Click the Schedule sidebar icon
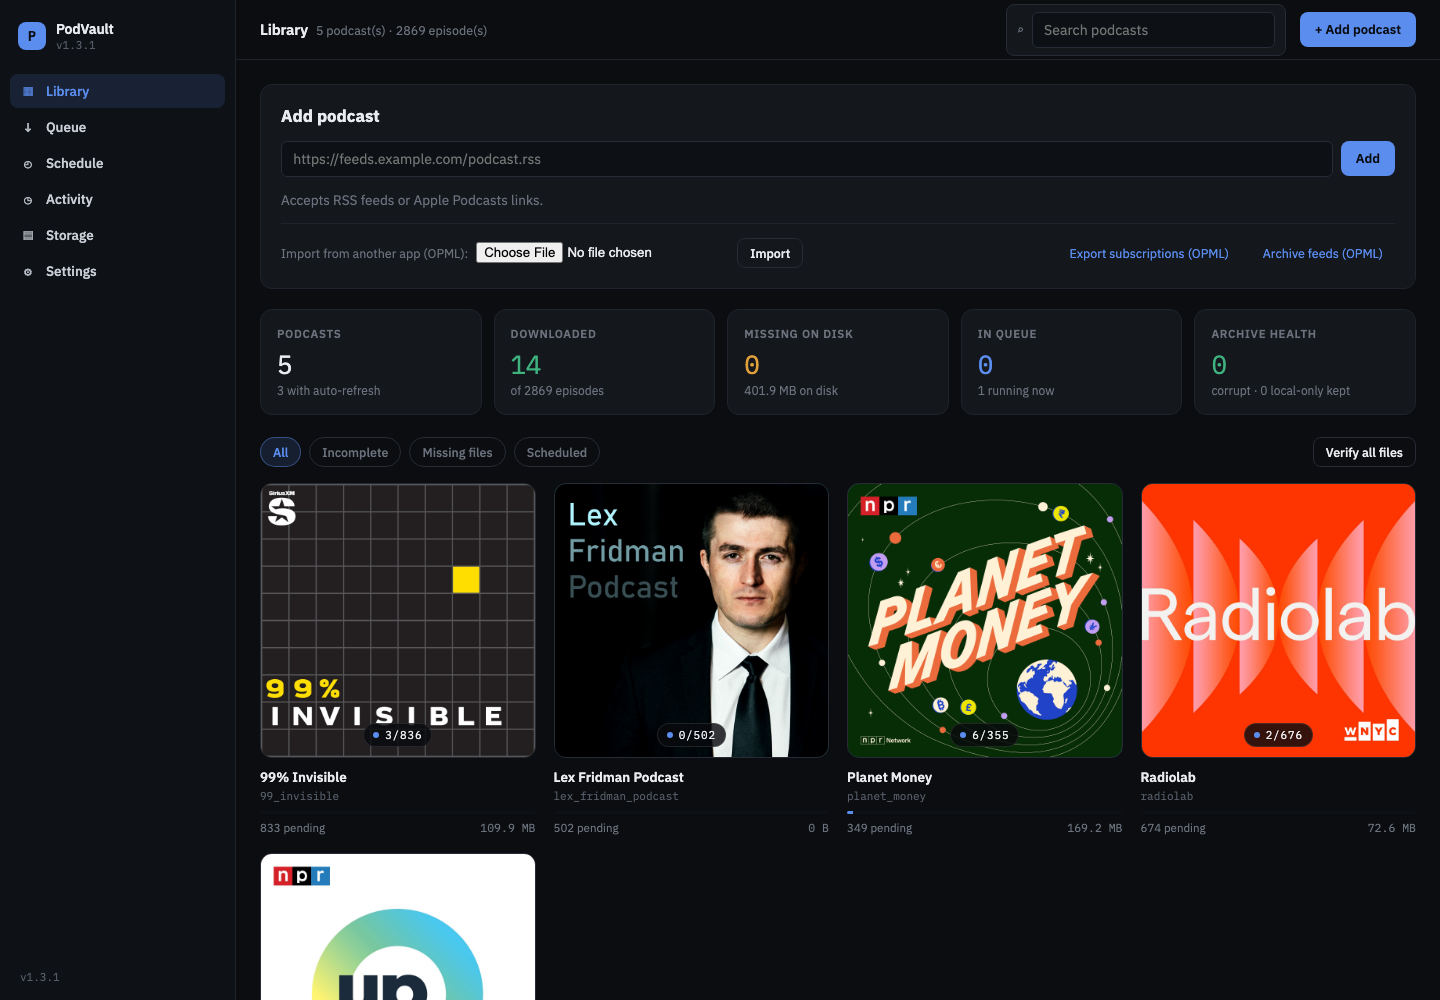The width and height of the screenshot is (1440, 1000). (x=28, y=163)
